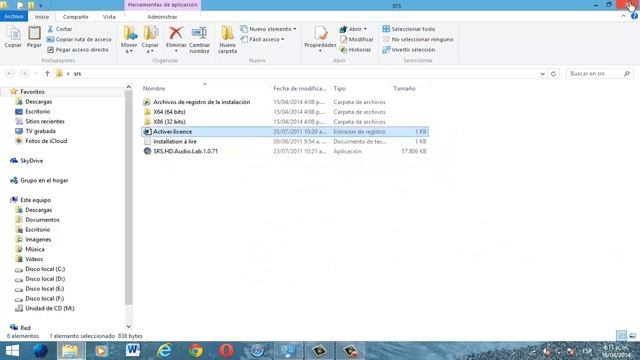Click Herramientas de aplicación contextual tab
This screenshot has height=360, width=640.
pos(162,5)
